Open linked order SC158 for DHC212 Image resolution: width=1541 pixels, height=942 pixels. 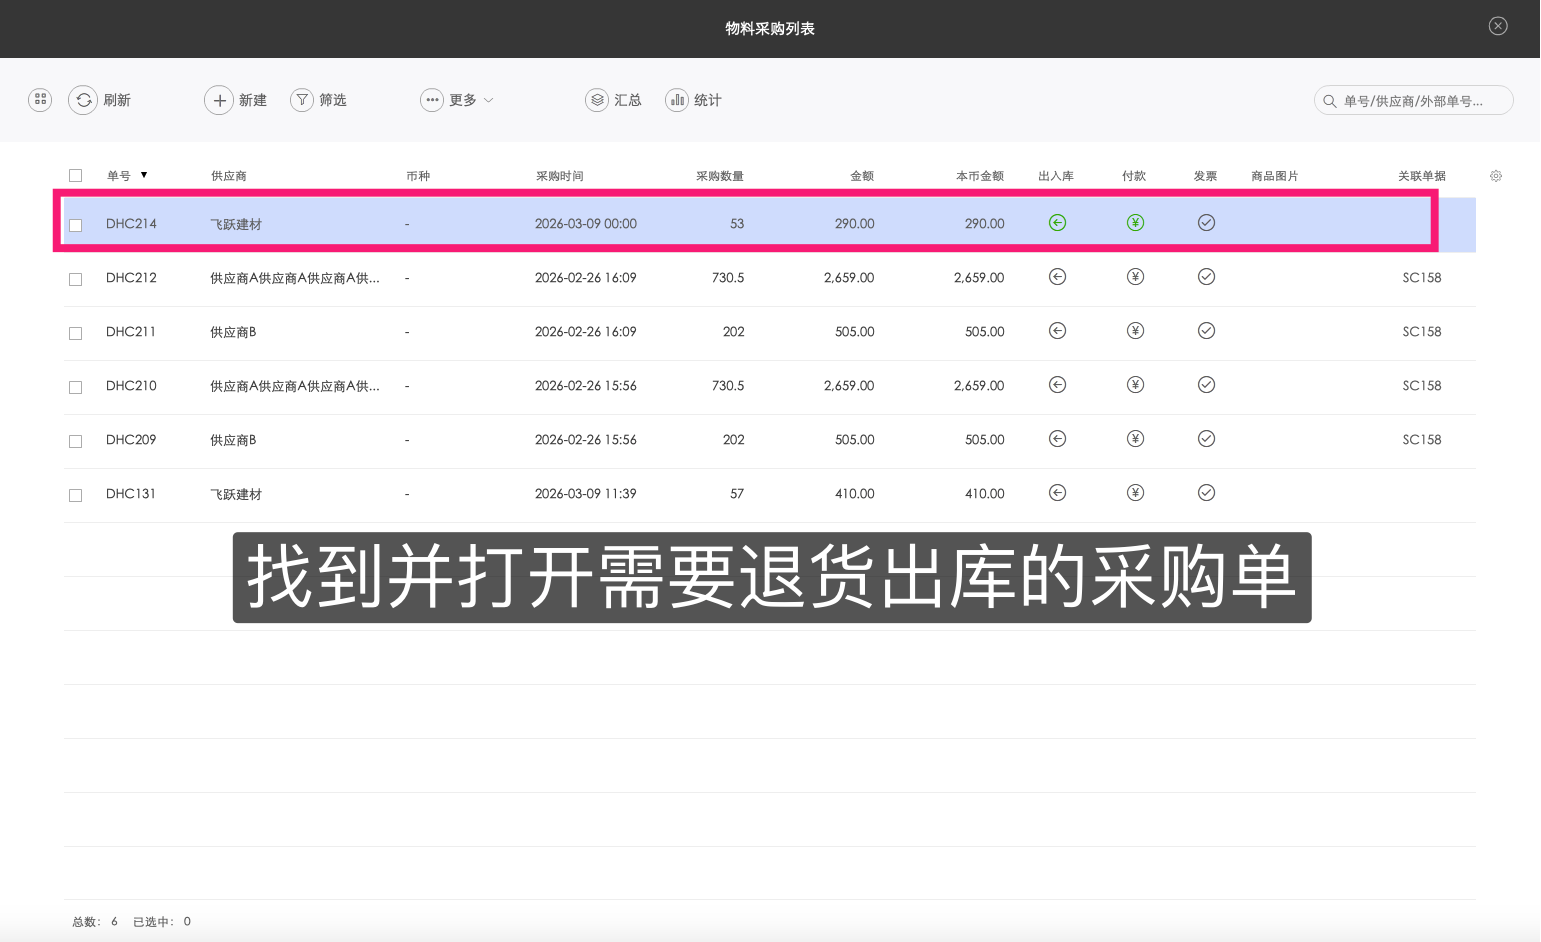point(1421,278)
